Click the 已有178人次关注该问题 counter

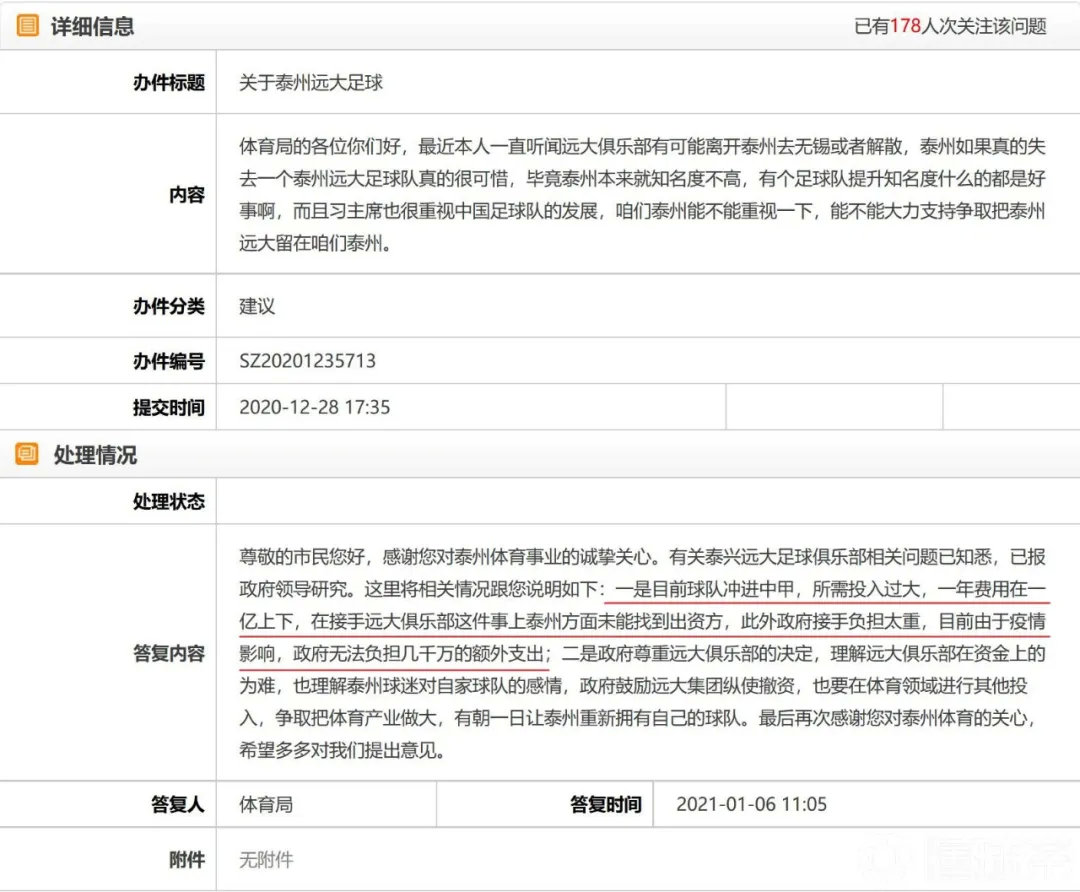(951, 26)
